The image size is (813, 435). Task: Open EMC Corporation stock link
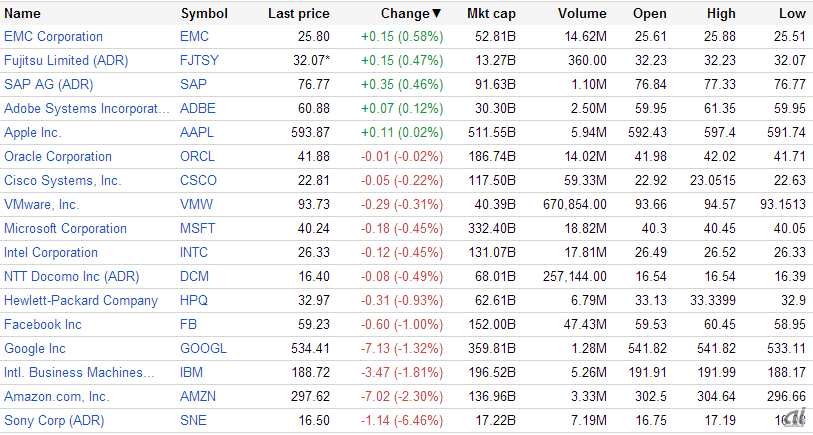[x=53, y=36]
